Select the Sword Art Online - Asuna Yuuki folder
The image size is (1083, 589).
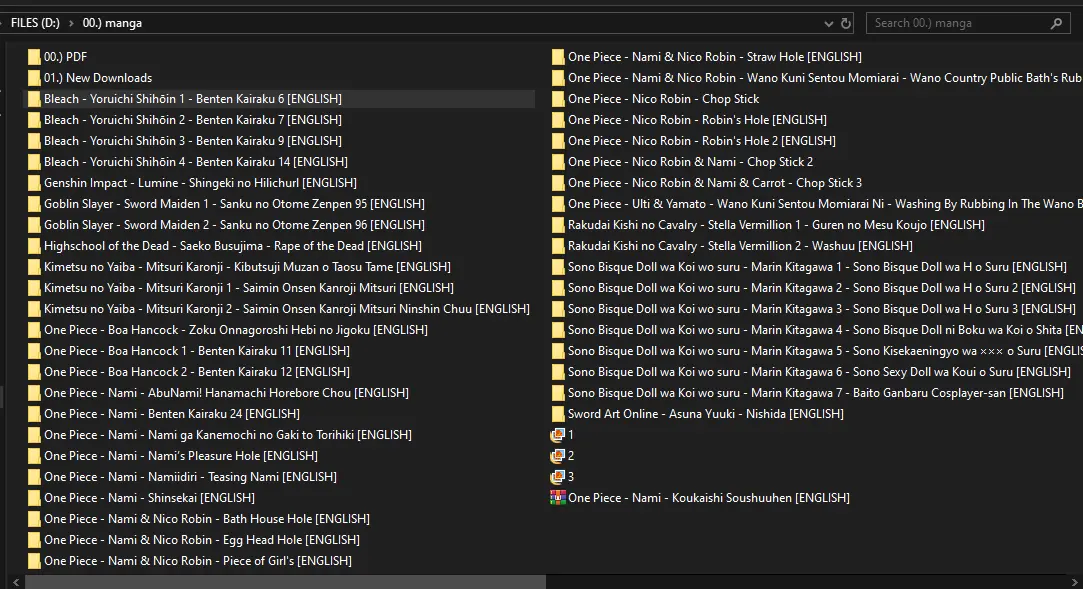(698, 414)
